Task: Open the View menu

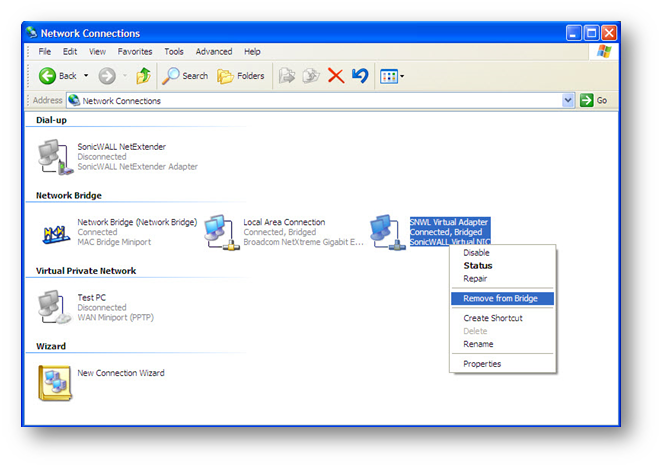Action: [97, 52]
